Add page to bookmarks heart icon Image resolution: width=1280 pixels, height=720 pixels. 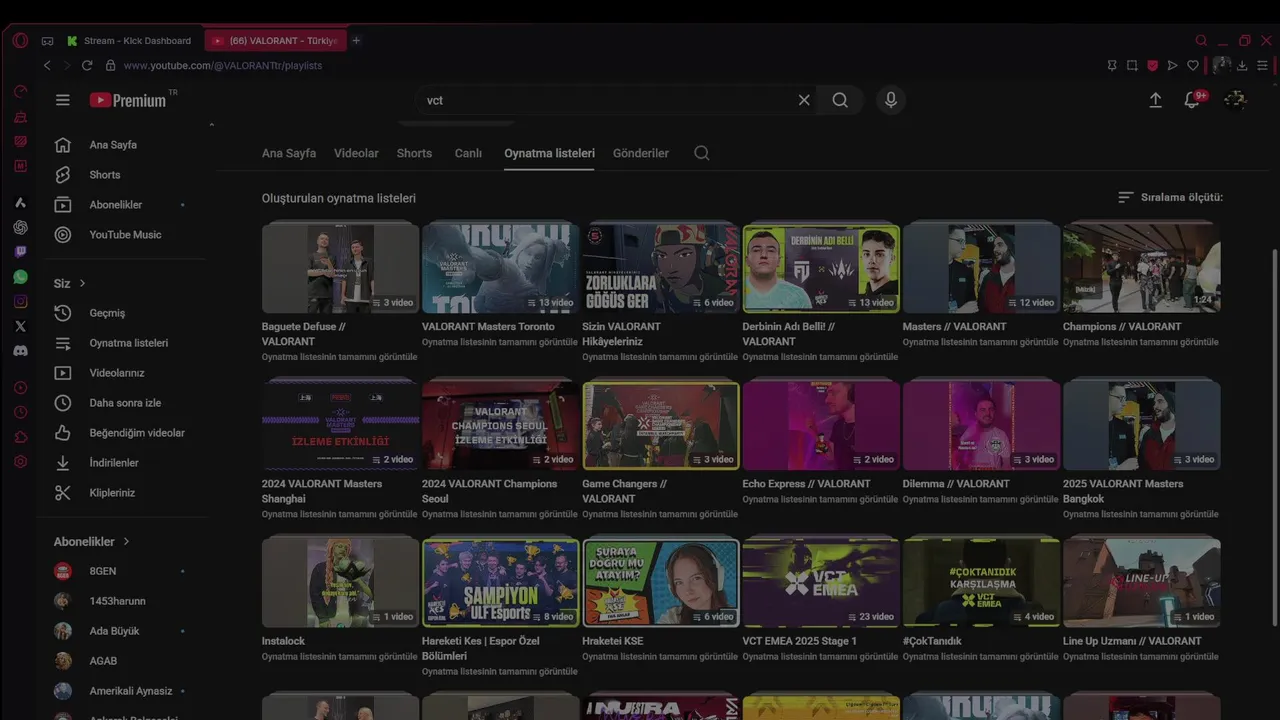coord(1193,65)
